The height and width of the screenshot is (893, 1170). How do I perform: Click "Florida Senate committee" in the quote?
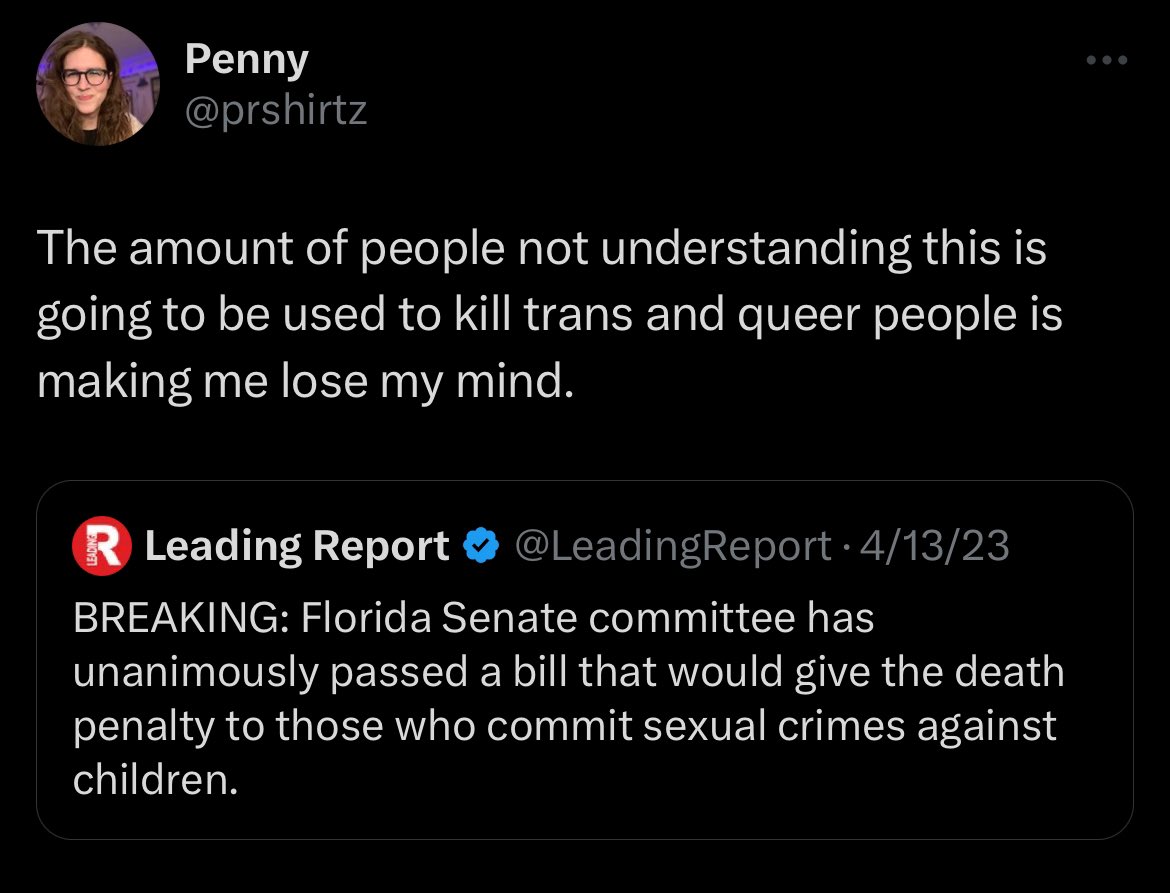(553, 618)
